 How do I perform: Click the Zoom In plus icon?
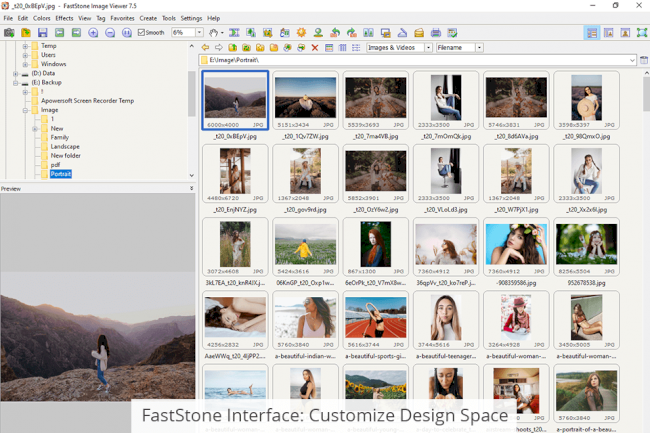[x=93, y=32]
